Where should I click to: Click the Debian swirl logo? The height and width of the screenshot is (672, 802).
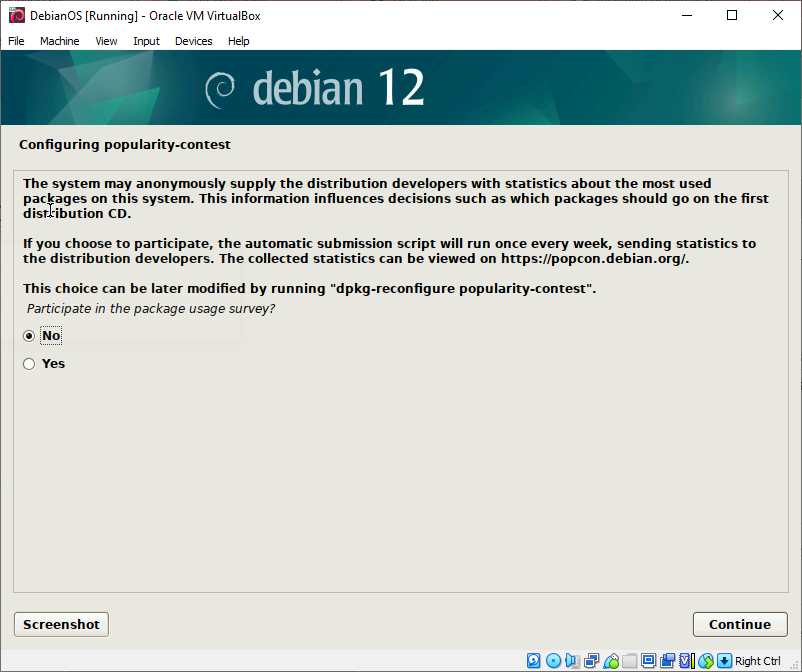coord(220,90)
